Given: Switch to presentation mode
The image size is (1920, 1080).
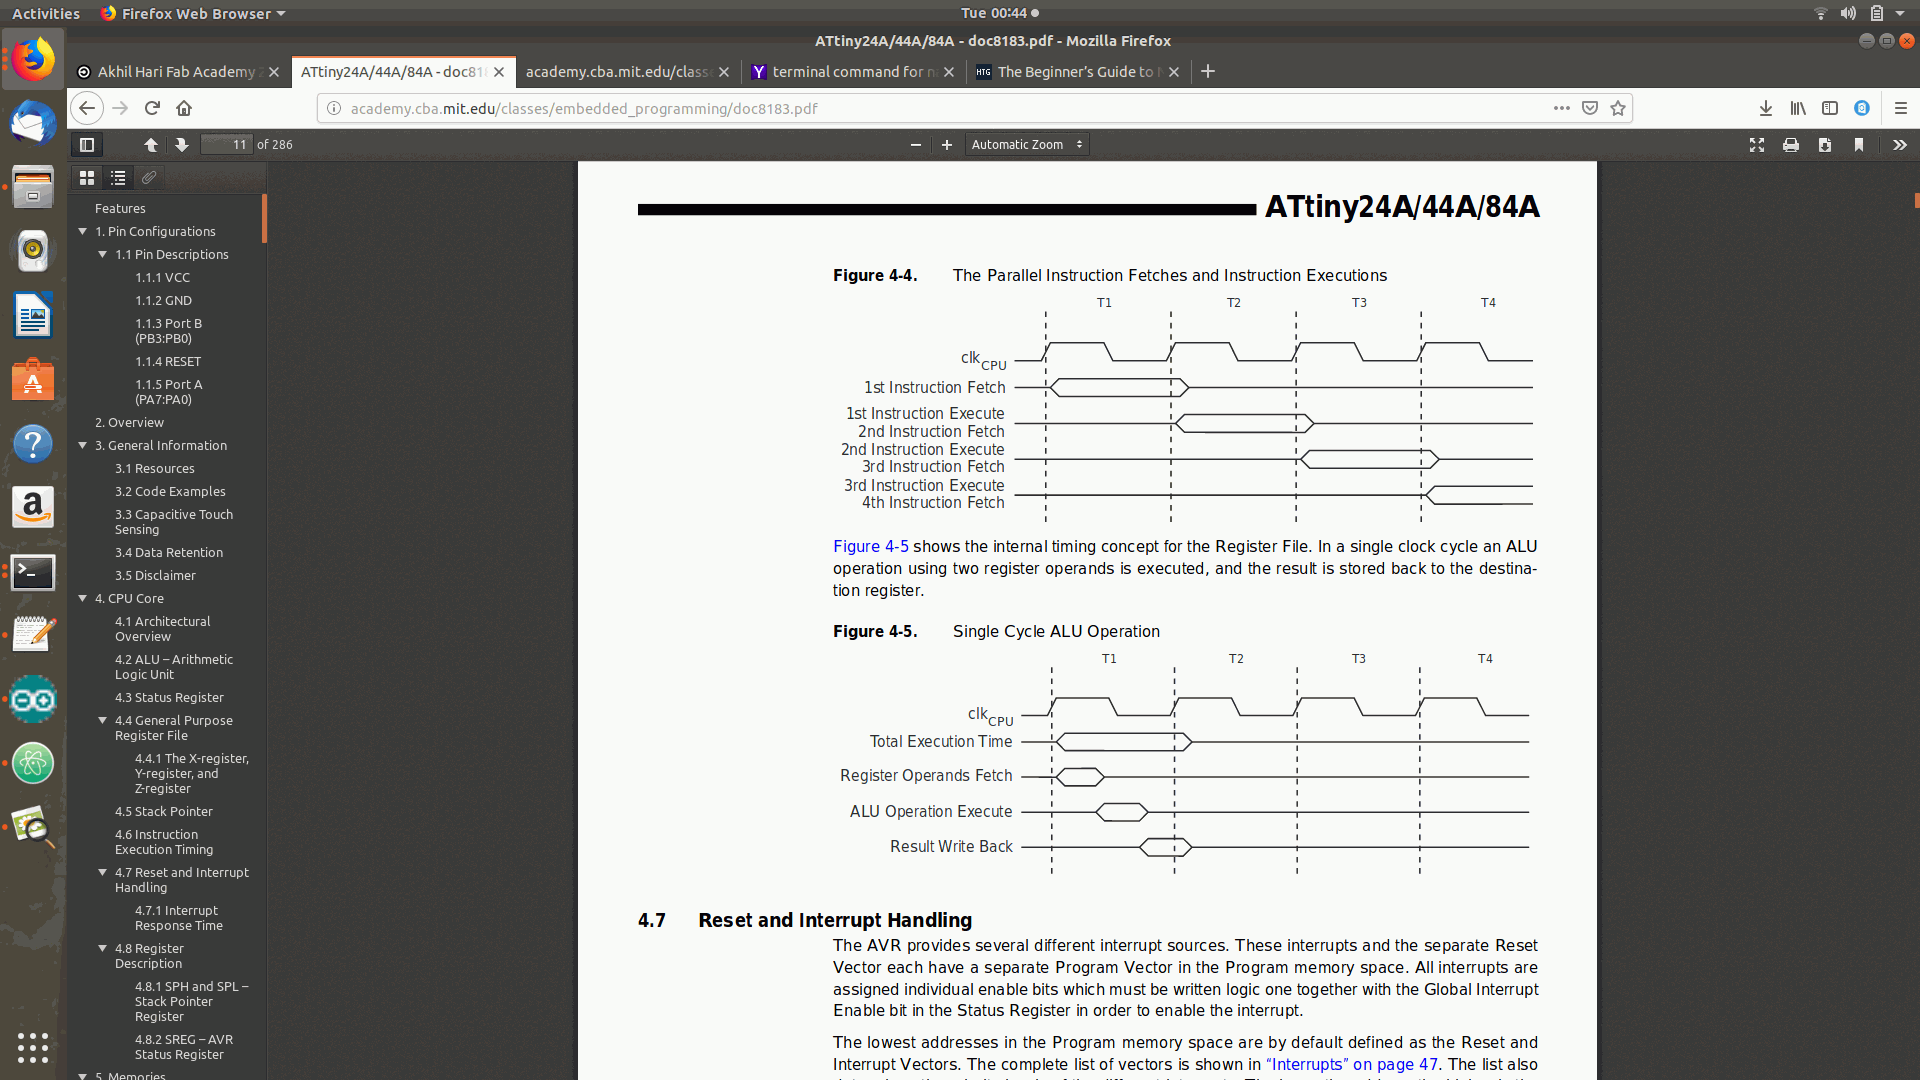Looking at the screenshot, I should [1757, 145].
